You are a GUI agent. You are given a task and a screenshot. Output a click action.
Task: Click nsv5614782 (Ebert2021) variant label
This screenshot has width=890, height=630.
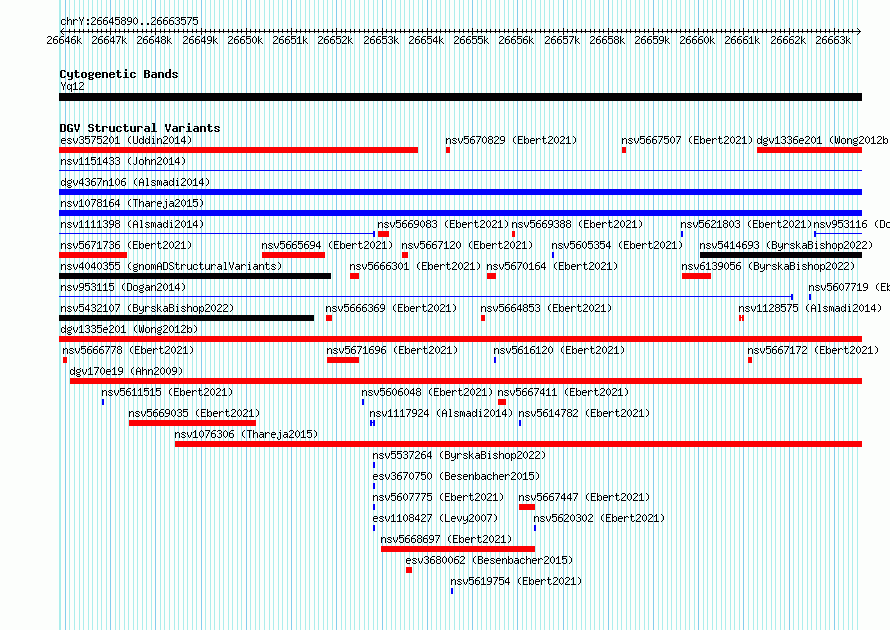(584, 413)
